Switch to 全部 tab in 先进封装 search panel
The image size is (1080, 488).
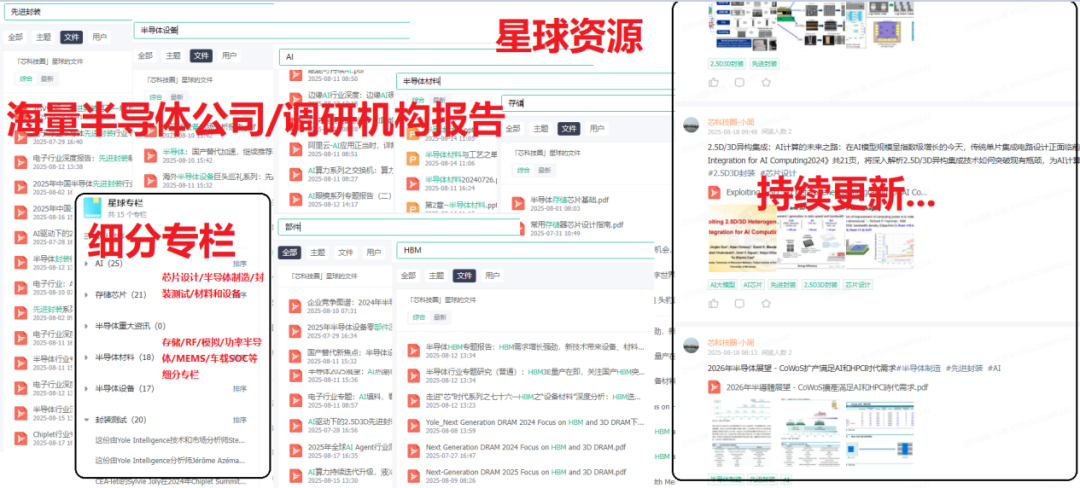tap(15, 37)
